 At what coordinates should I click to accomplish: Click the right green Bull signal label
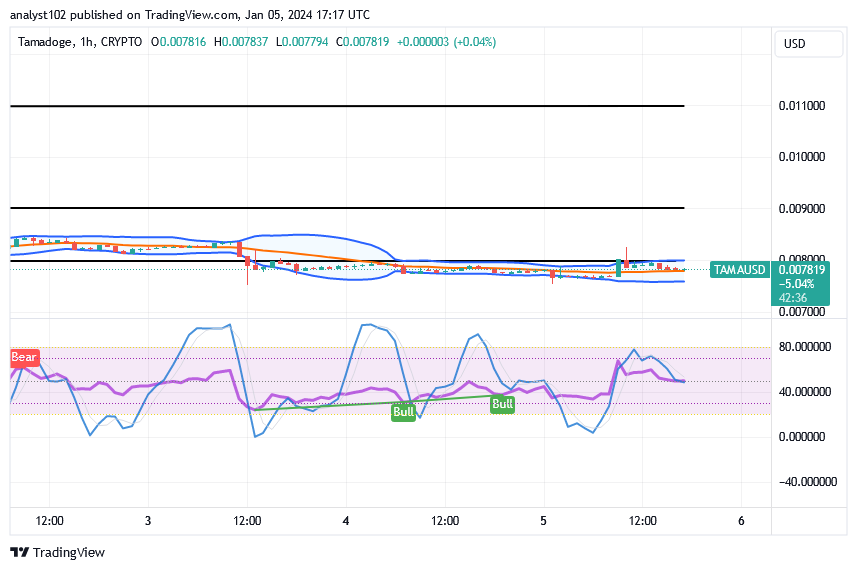click(x=502, y=404)
